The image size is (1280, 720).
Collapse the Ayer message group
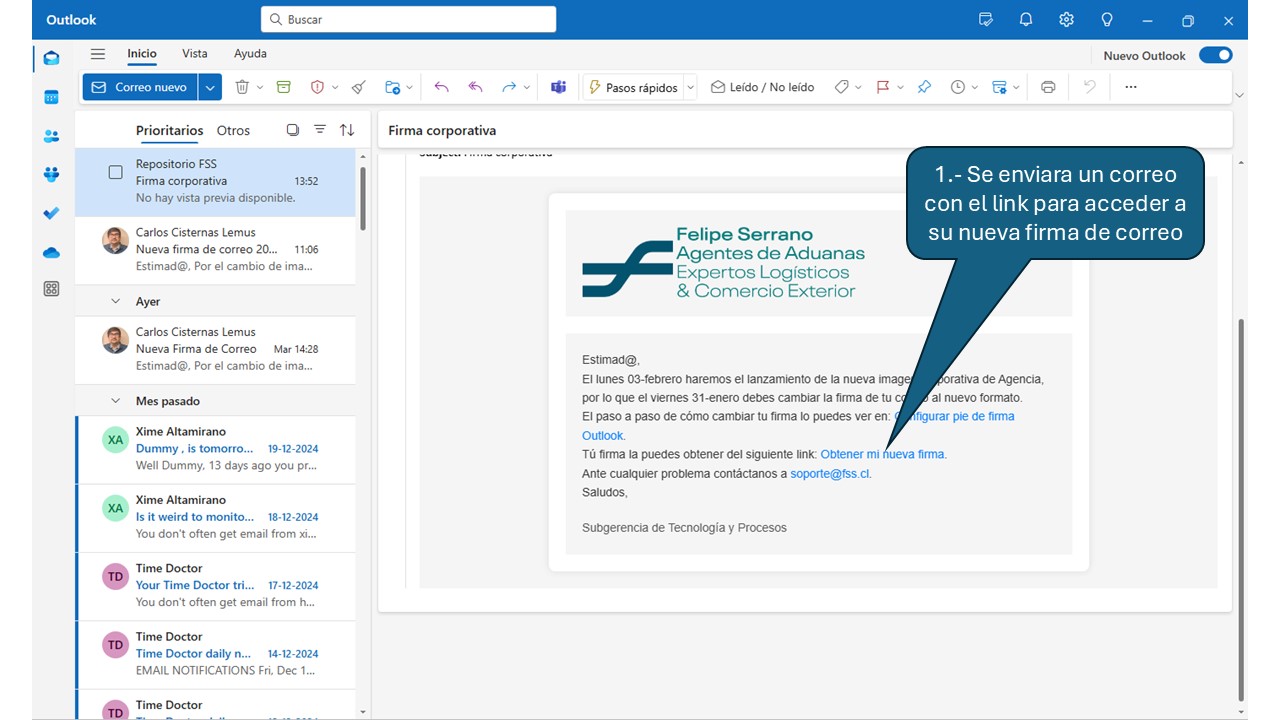pos(115,301)
